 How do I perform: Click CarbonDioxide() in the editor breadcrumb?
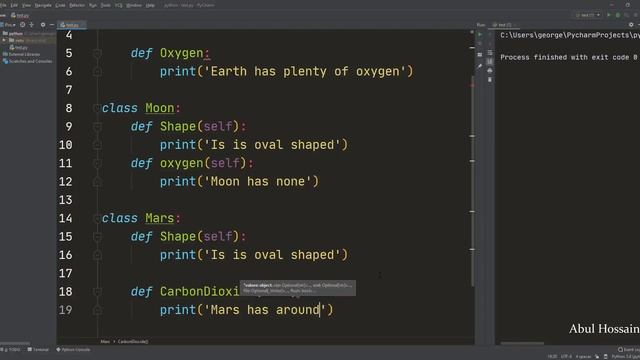[133, 342]
